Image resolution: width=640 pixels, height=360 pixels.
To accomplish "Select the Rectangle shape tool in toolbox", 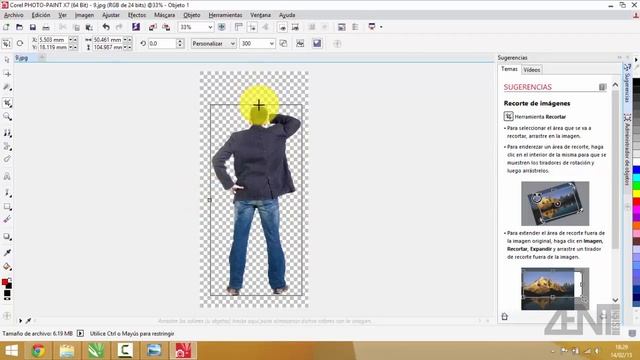I will coord(7,207).
